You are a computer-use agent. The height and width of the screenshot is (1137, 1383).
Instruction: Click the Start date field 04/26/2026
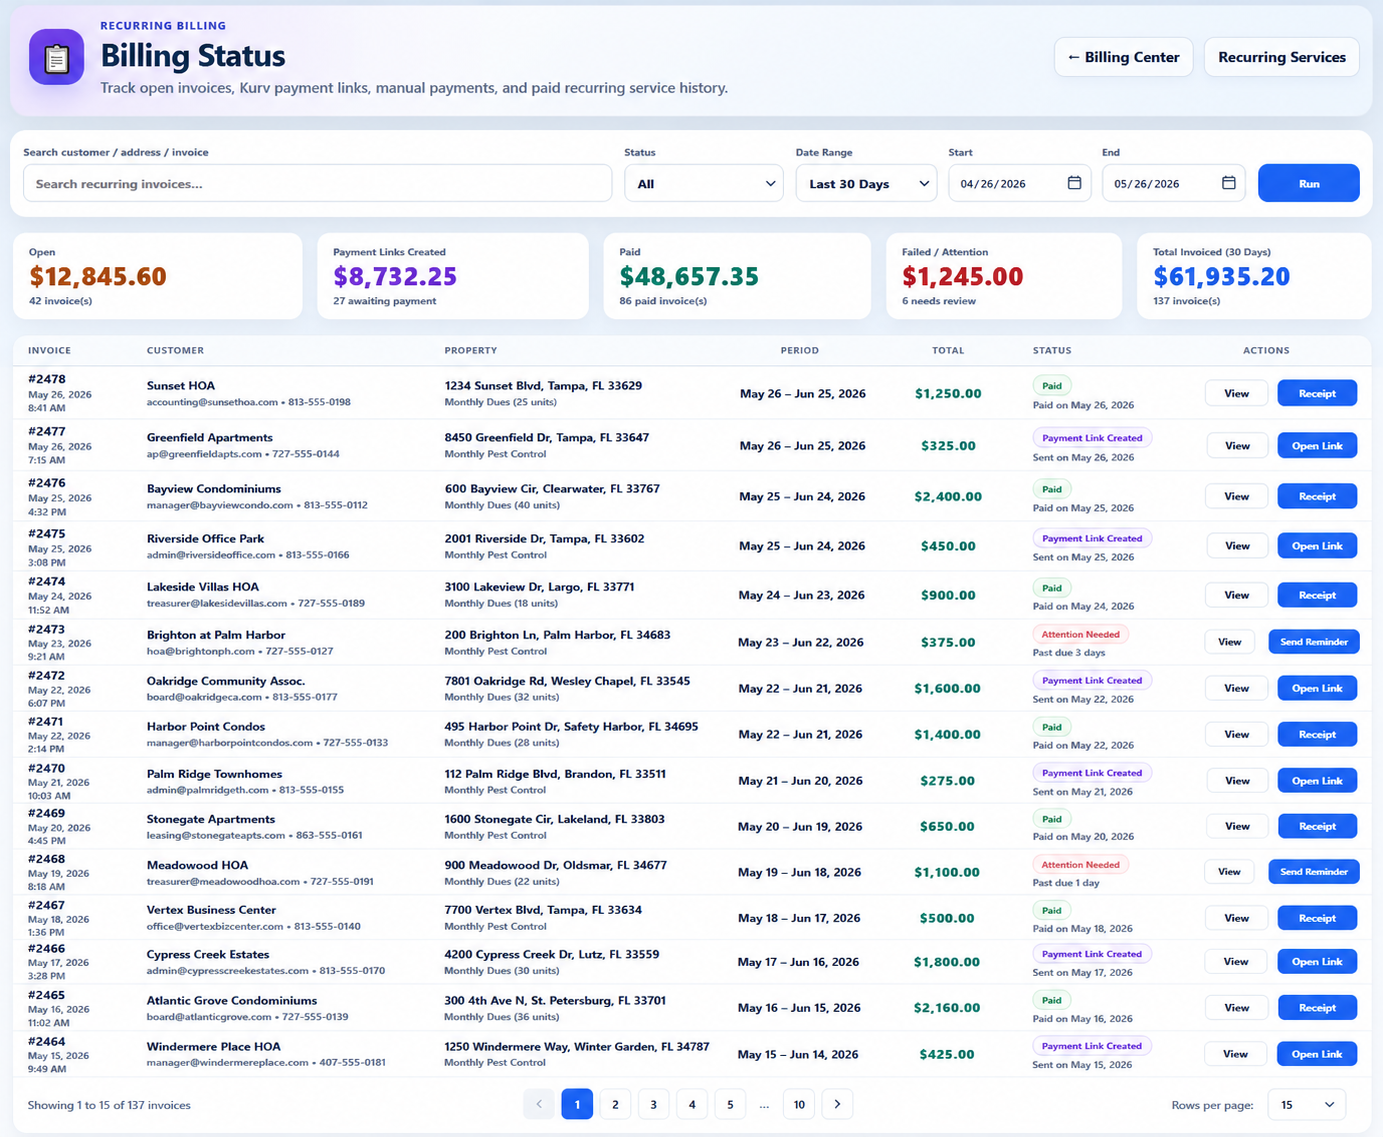1019,184
